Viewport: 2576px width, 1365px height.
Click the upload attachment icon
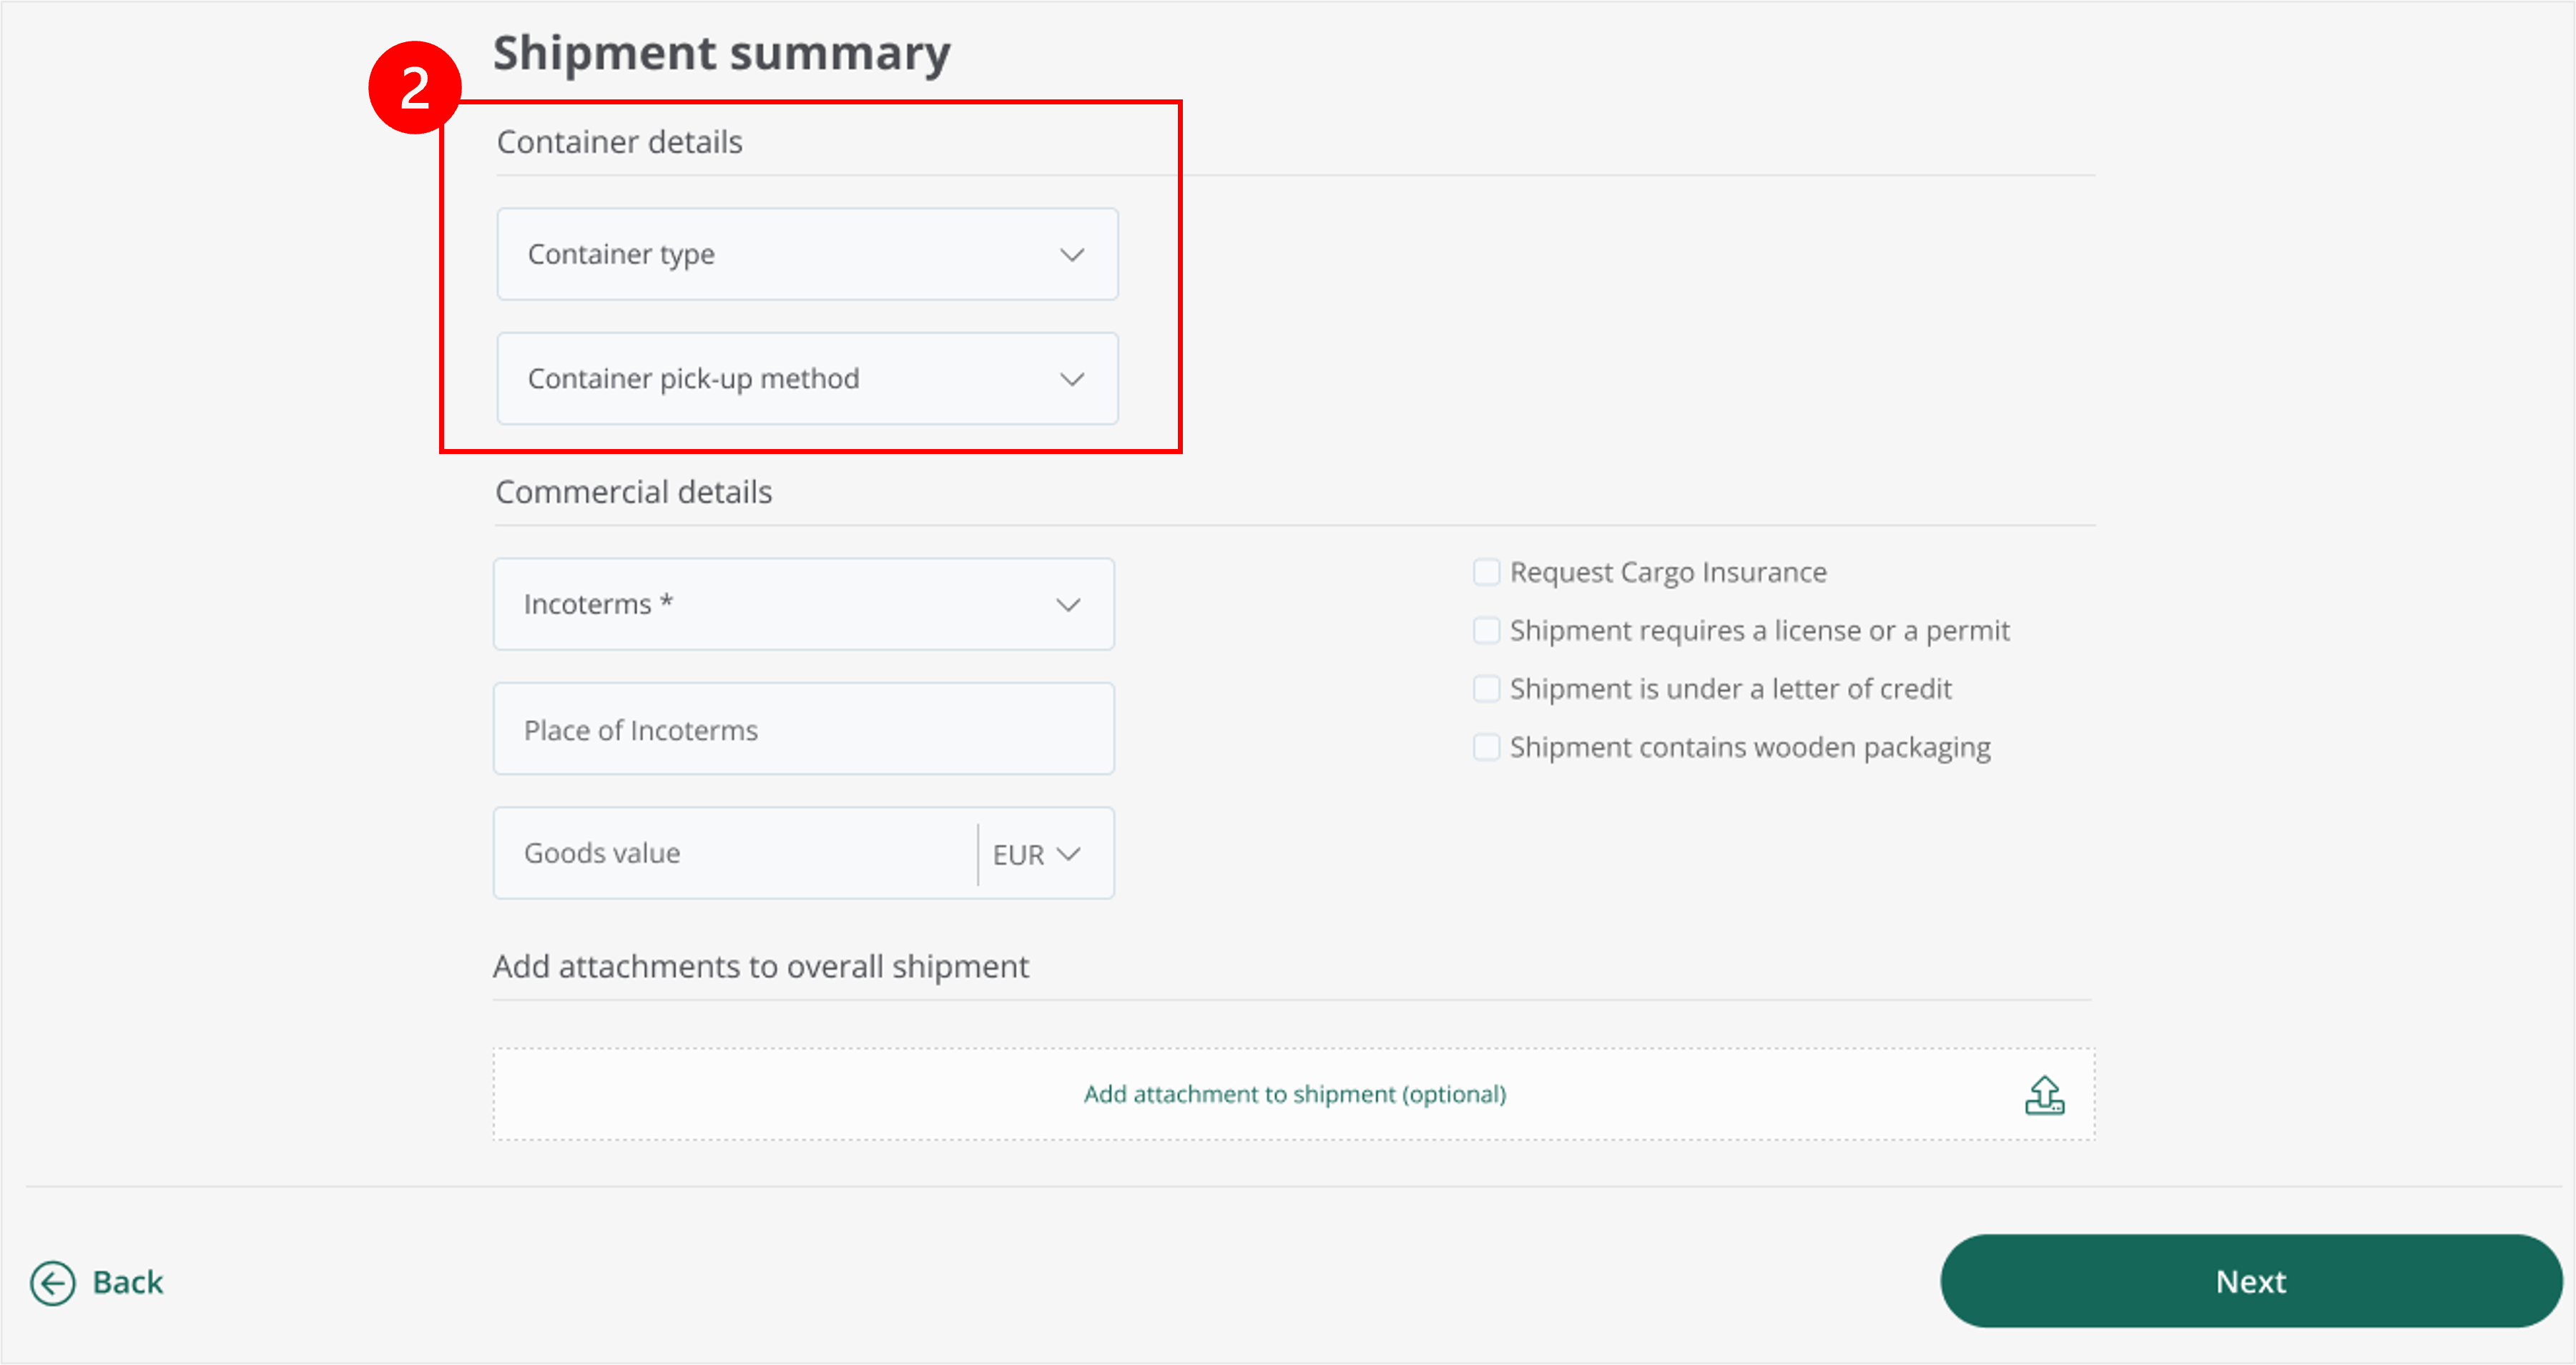[x=2044, y=1095]
